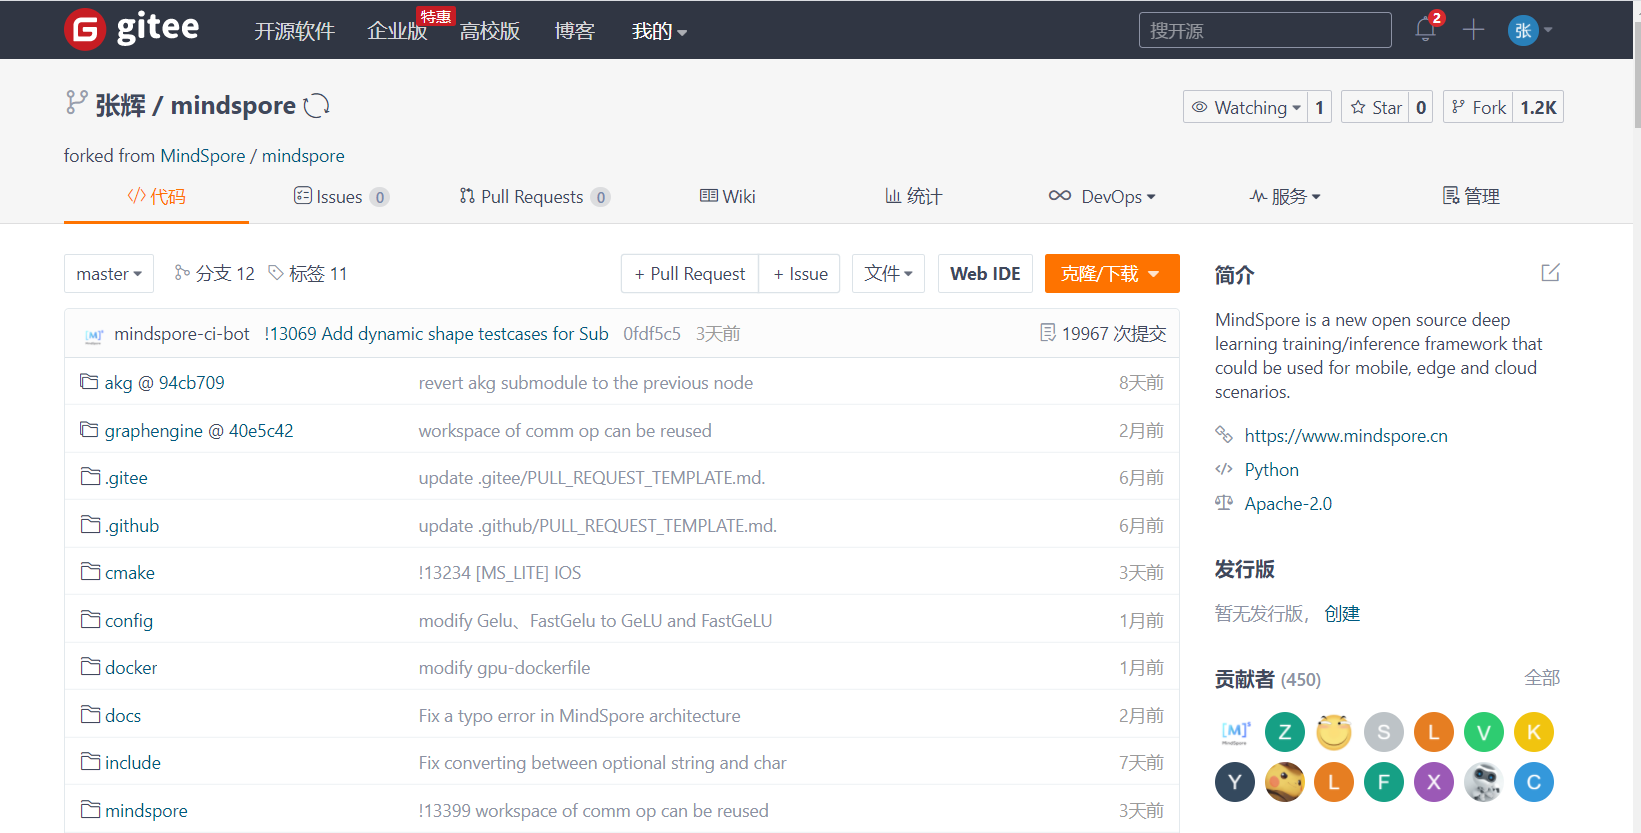The image size is (1641, 833).
Task: Switch to the Wiki tab
Action: tap(728, 197)
